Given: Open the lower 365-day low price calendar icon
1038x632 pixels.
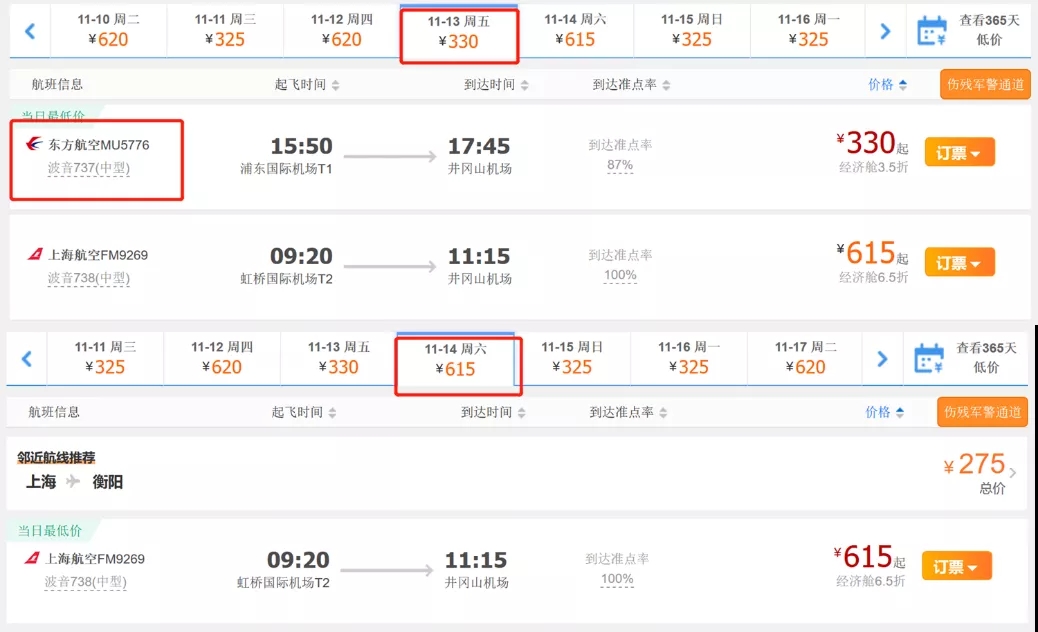Looking at the screenshot, I should coord(928,359).
